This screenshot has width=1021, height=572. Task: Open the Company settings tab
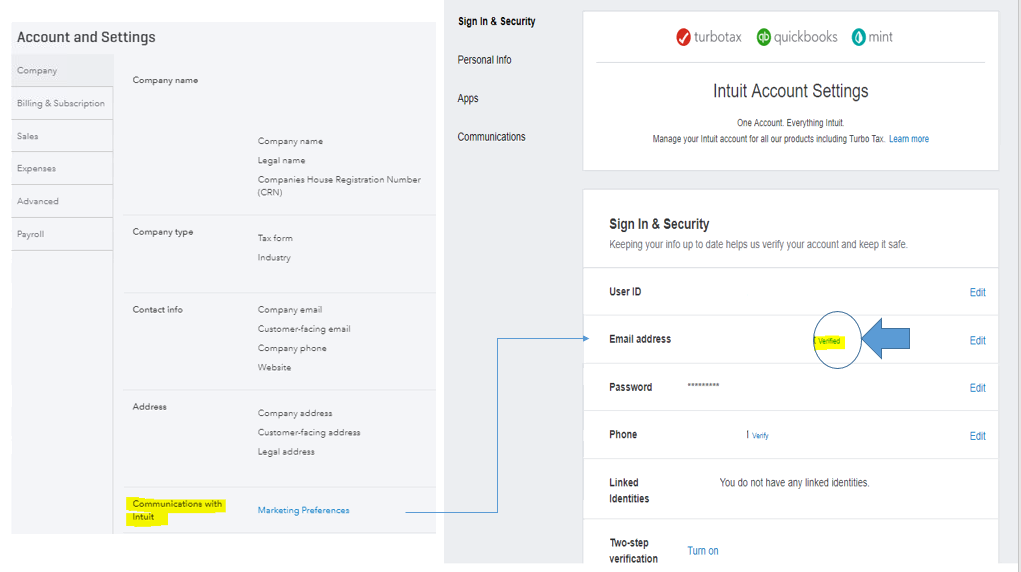(x=38, y=71)
